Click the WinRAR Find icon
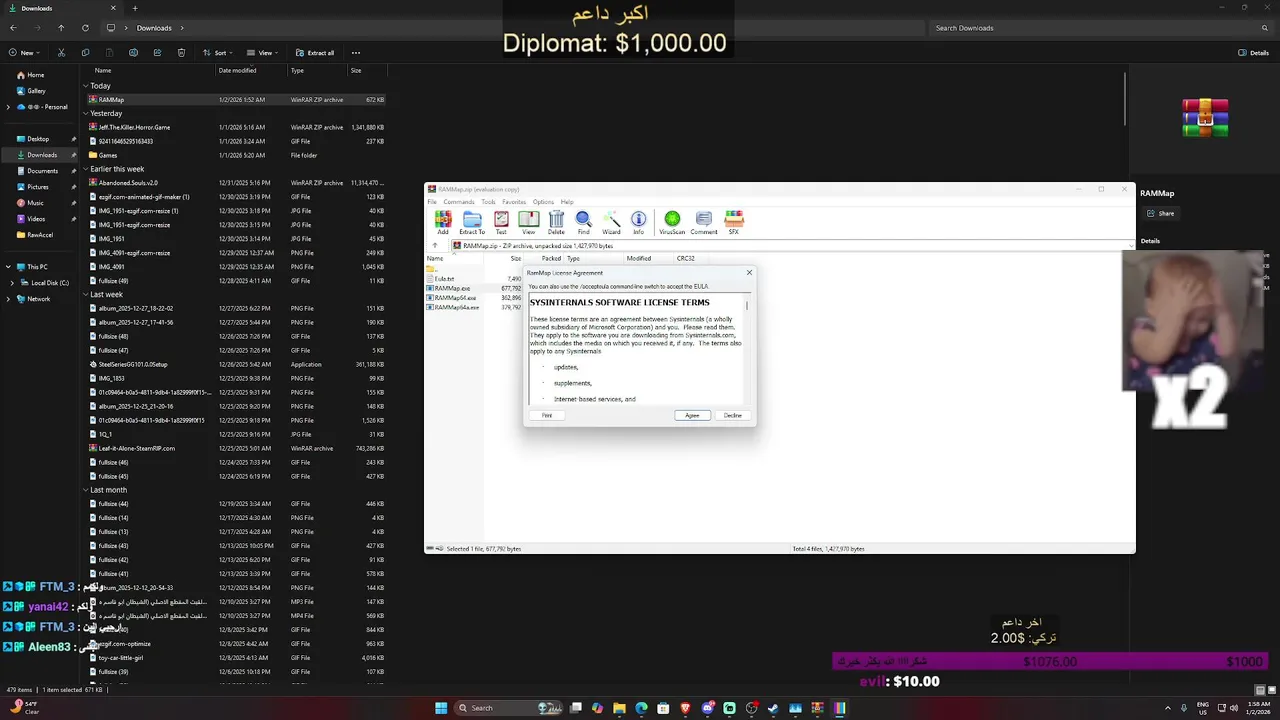The width and height of the screenshot is (1280, 720). click(583, 222)
